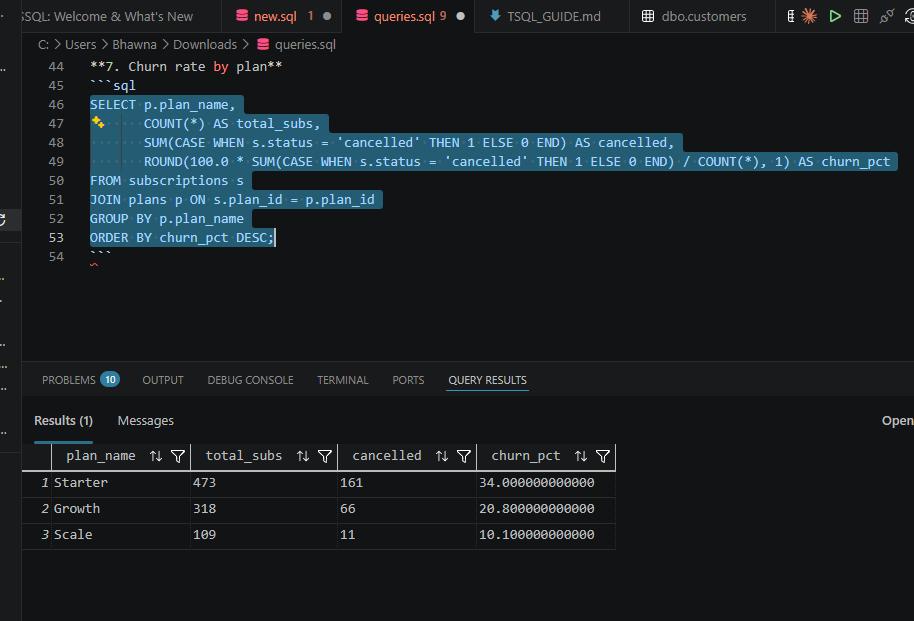Sort the plan_name column
This screenshot has width=914, height=621.
pos(156,456)
